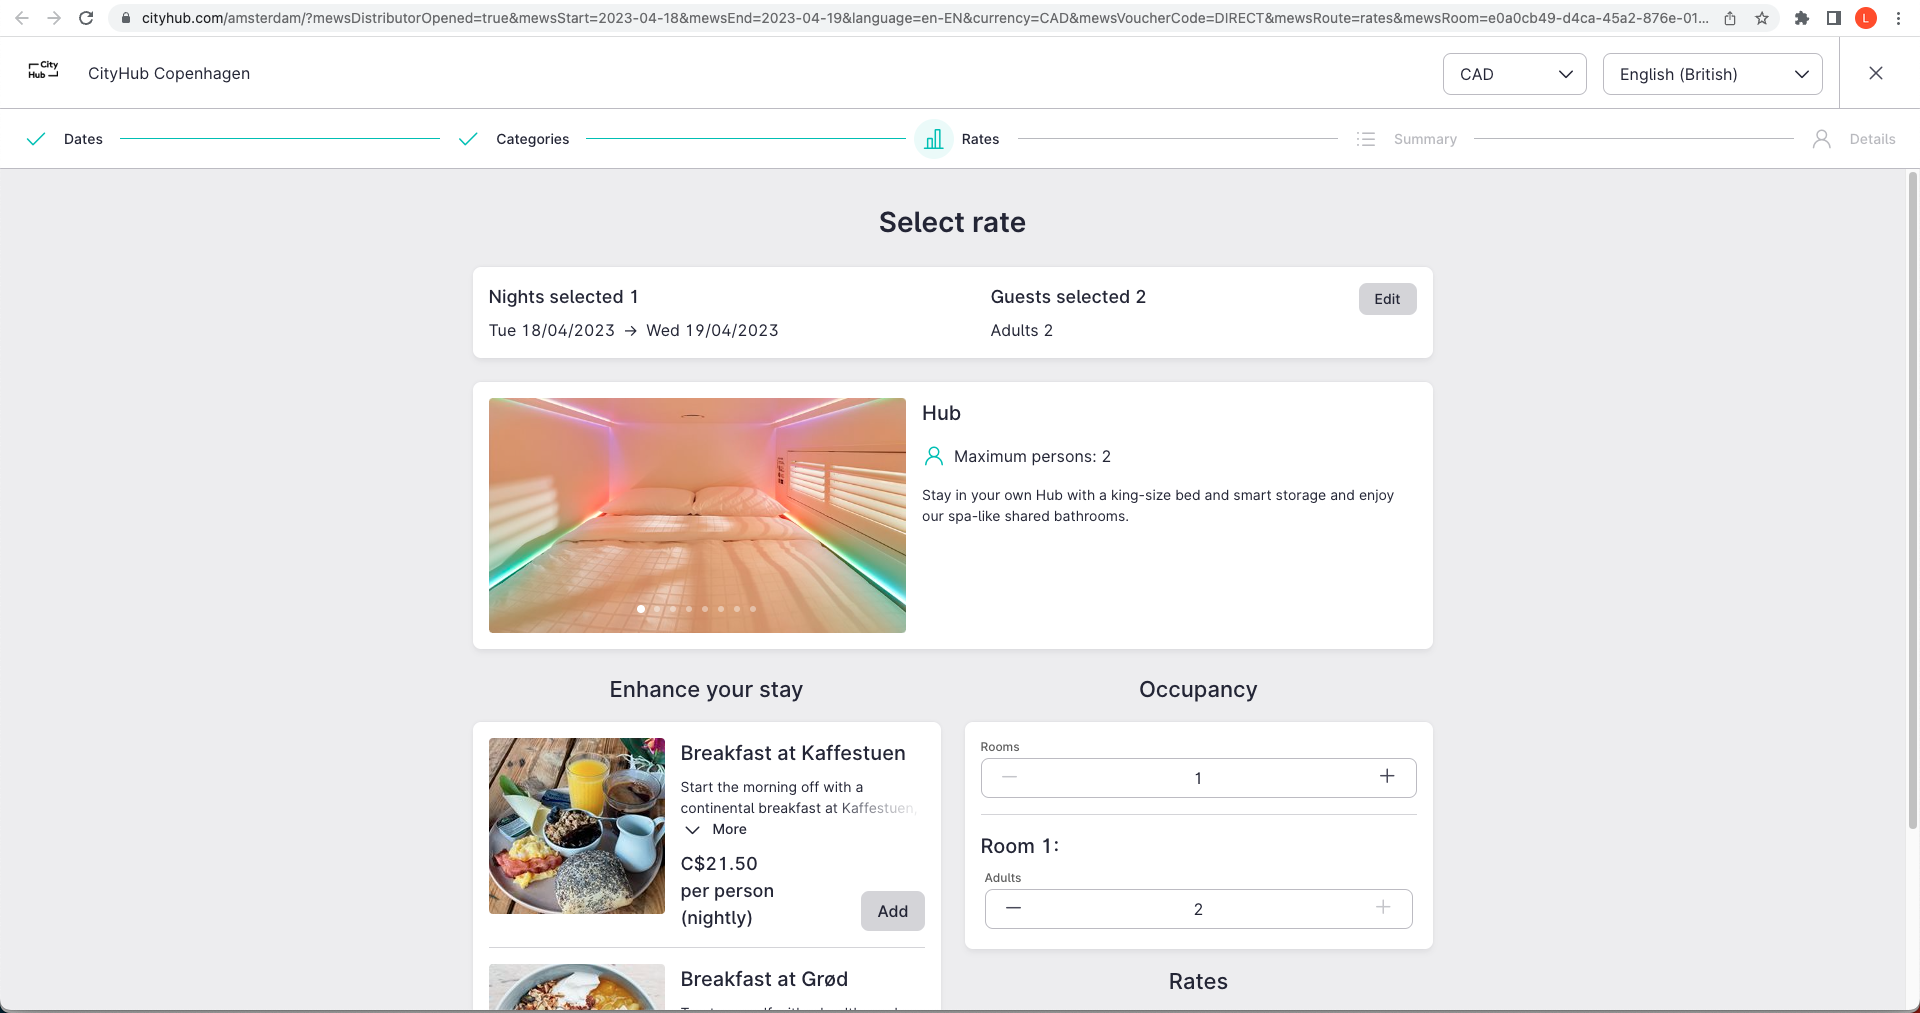The height and width of the screenshot is (1013, 1920).
Task: Open browser extensions puzzle icon
Action: click(1802, 18)
